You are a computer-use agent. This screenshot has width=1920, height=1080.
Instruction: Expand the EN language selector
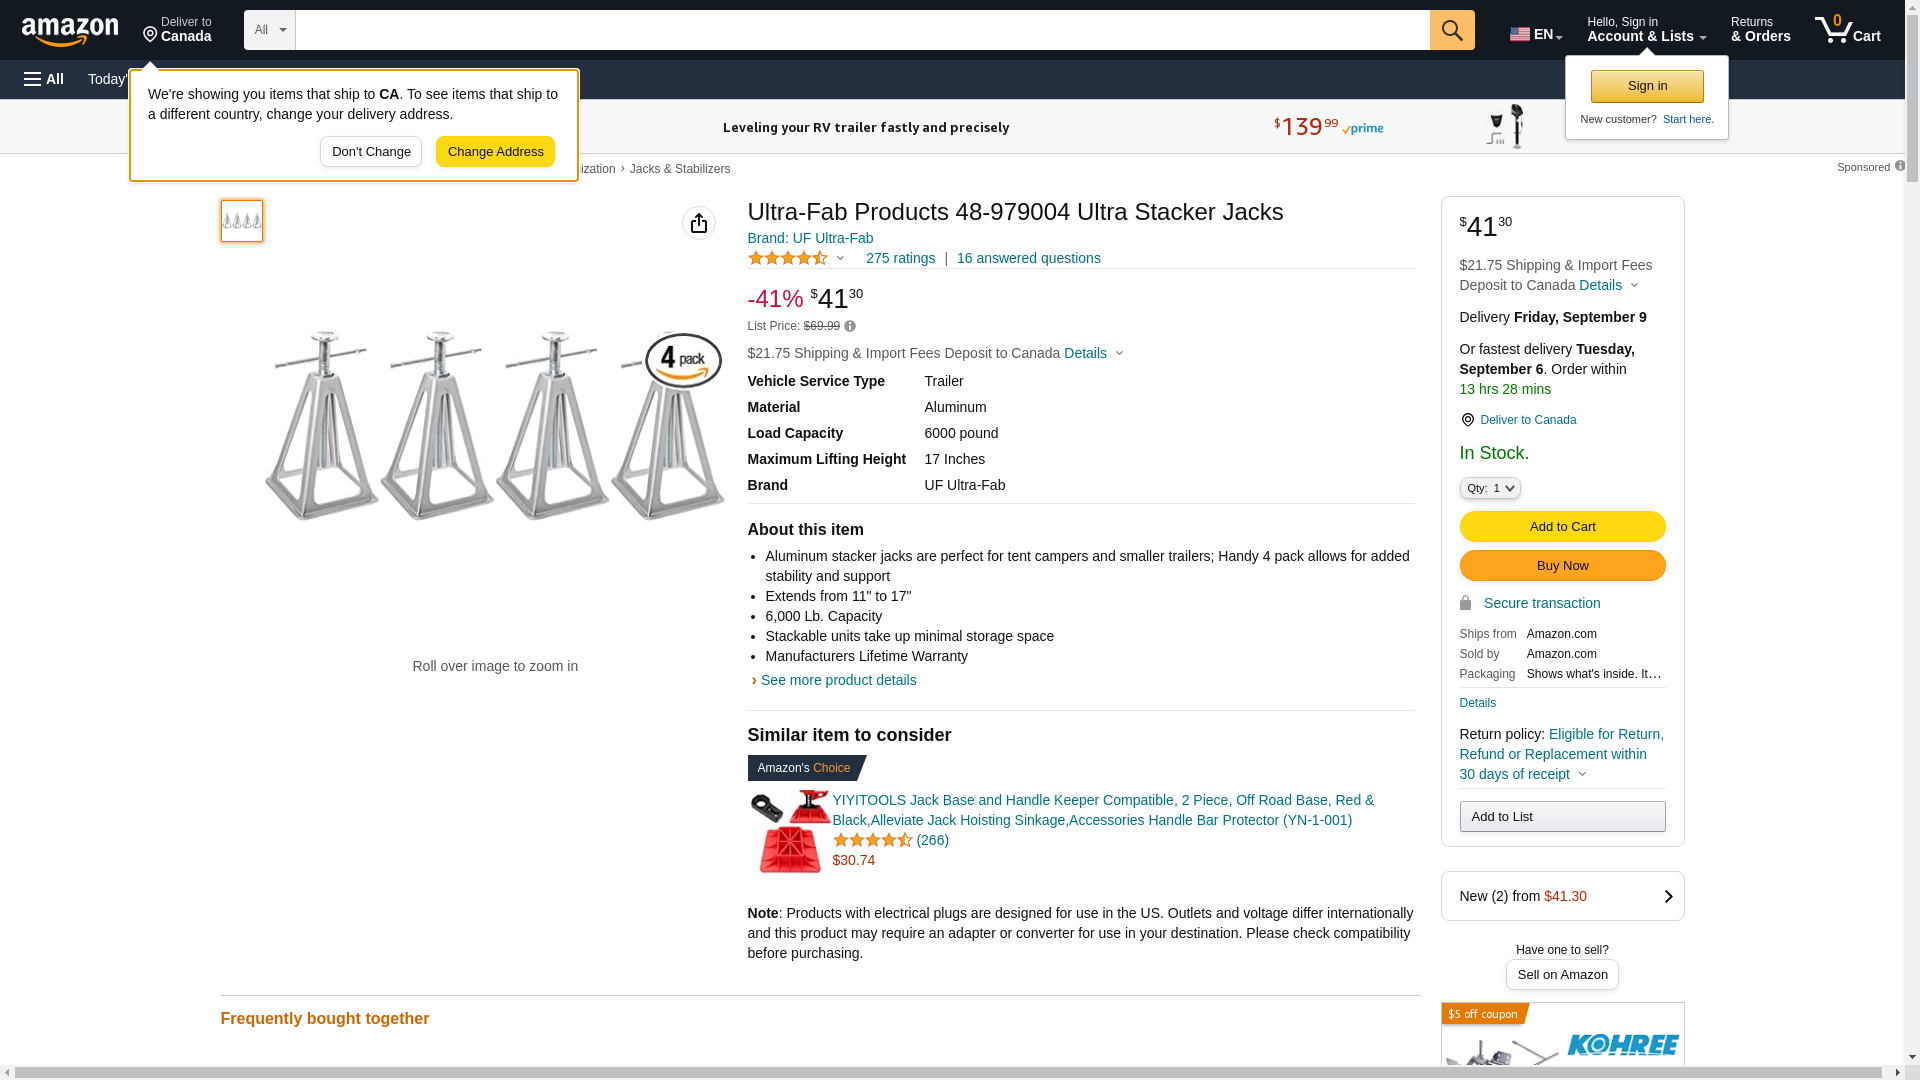(1536, 34)
